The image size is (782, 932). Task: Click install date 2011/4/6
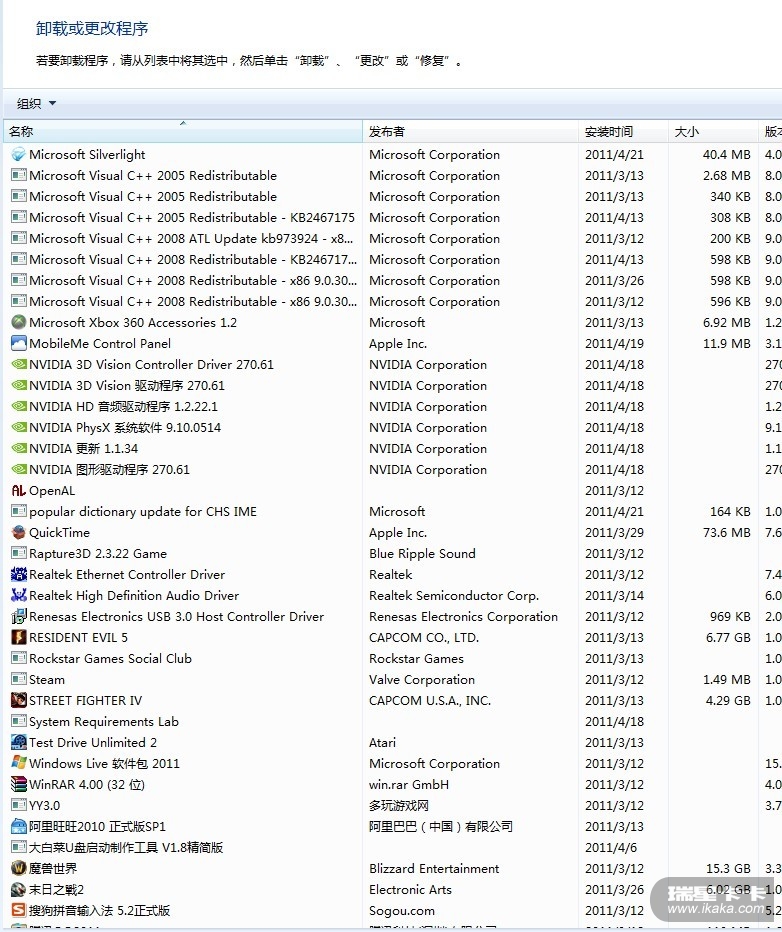pos(611,848)
